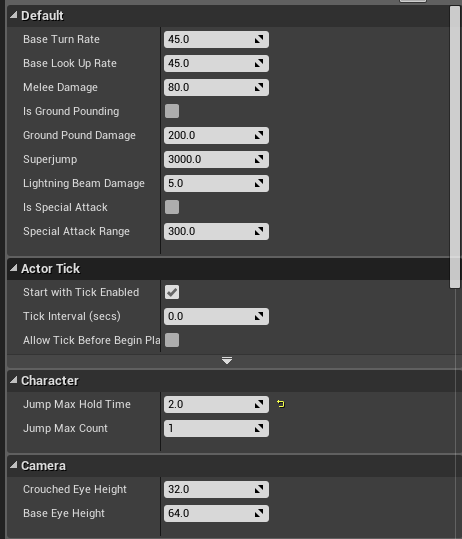The width and height of the screenshot is (462, 539).
Task: Show advanced Actor Tick options arrow
Action: click(227, 360)
